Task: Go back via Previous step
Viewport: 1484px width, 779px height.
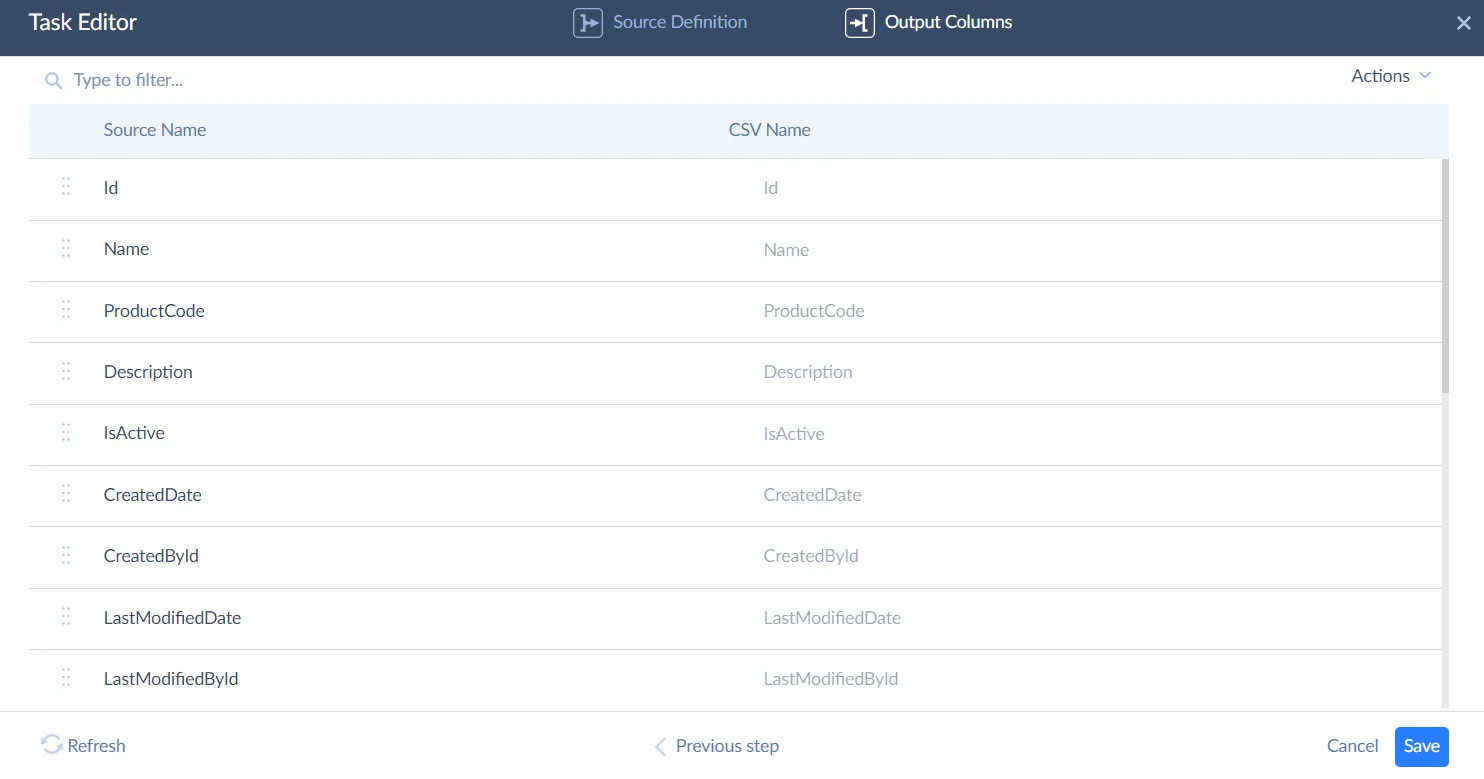Action: (x=716, y=745)
